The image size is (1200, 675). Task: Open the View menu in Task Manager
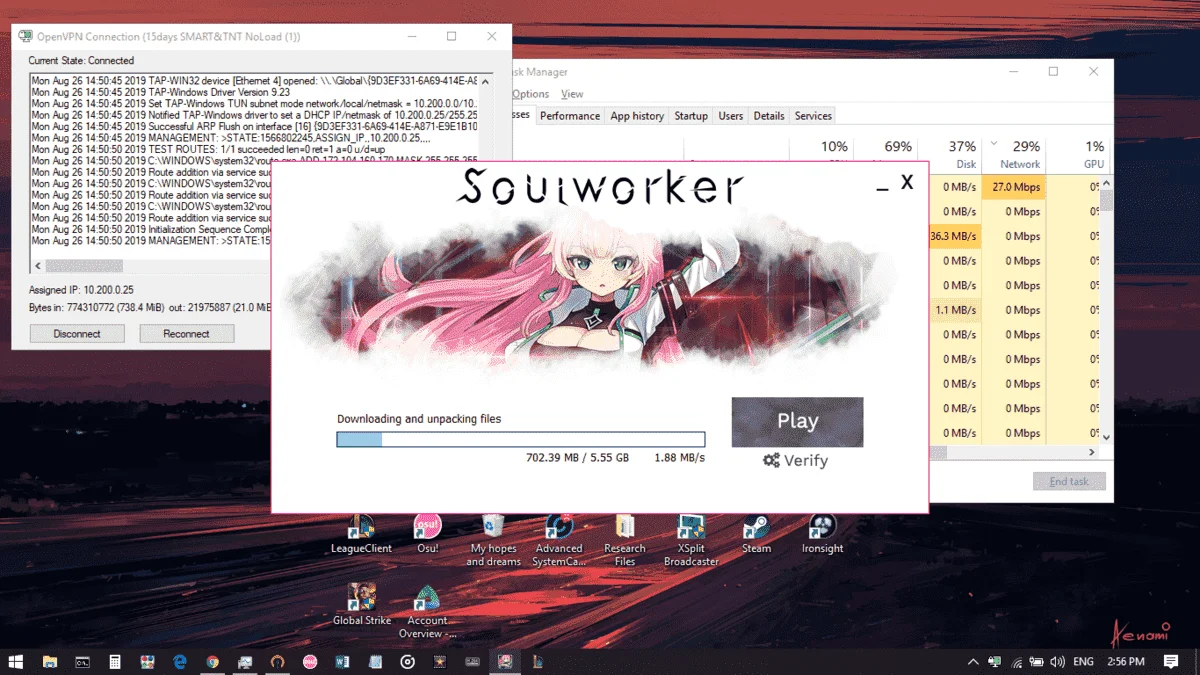point(572,94)
